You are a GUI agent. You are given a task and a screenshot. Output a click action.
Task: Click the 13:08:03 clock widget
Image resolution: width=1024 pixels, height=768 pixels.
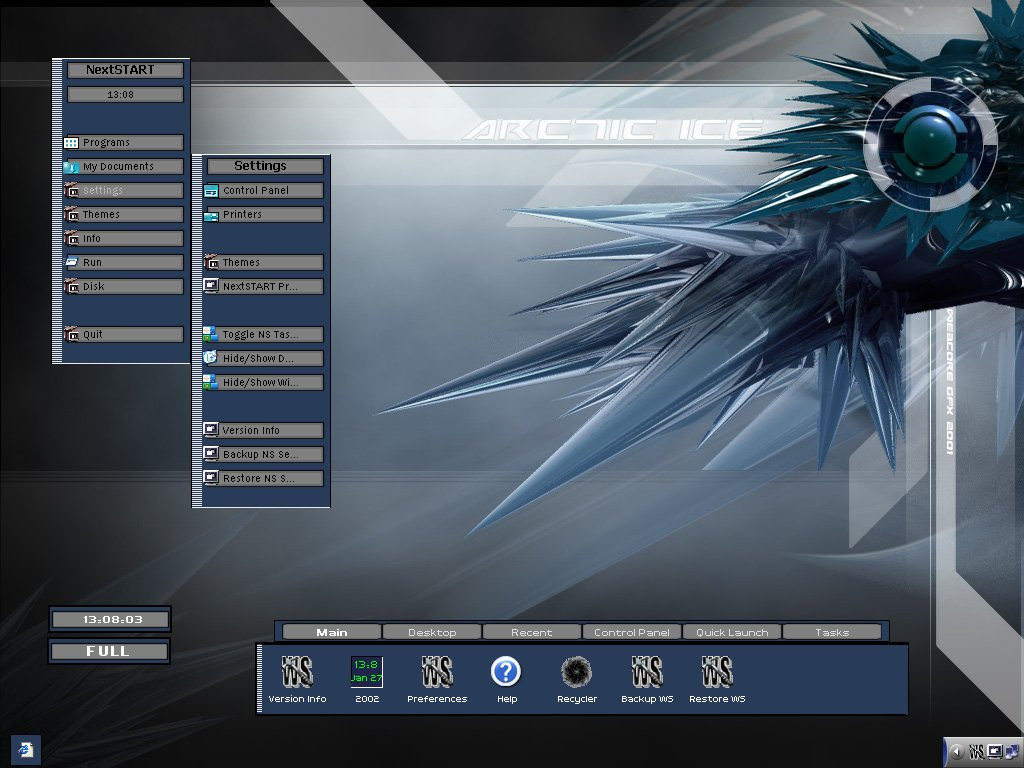point(110,619)
